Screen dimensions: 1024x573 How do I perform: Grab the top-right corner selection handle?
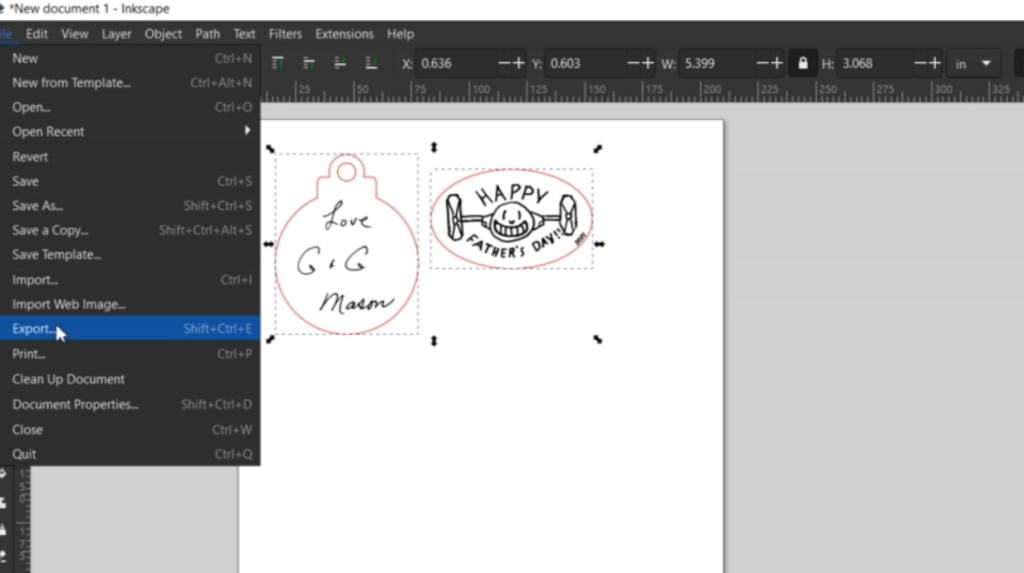598,148
